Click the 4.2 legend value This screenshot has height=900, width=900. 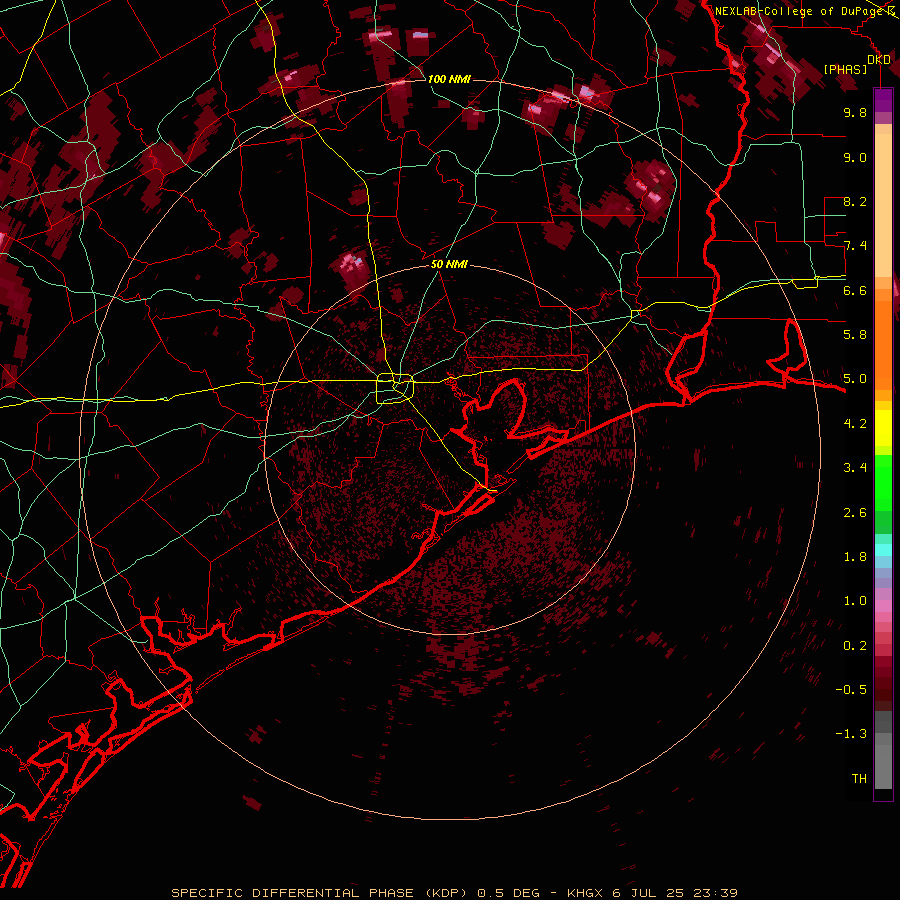tap(855, 424)
